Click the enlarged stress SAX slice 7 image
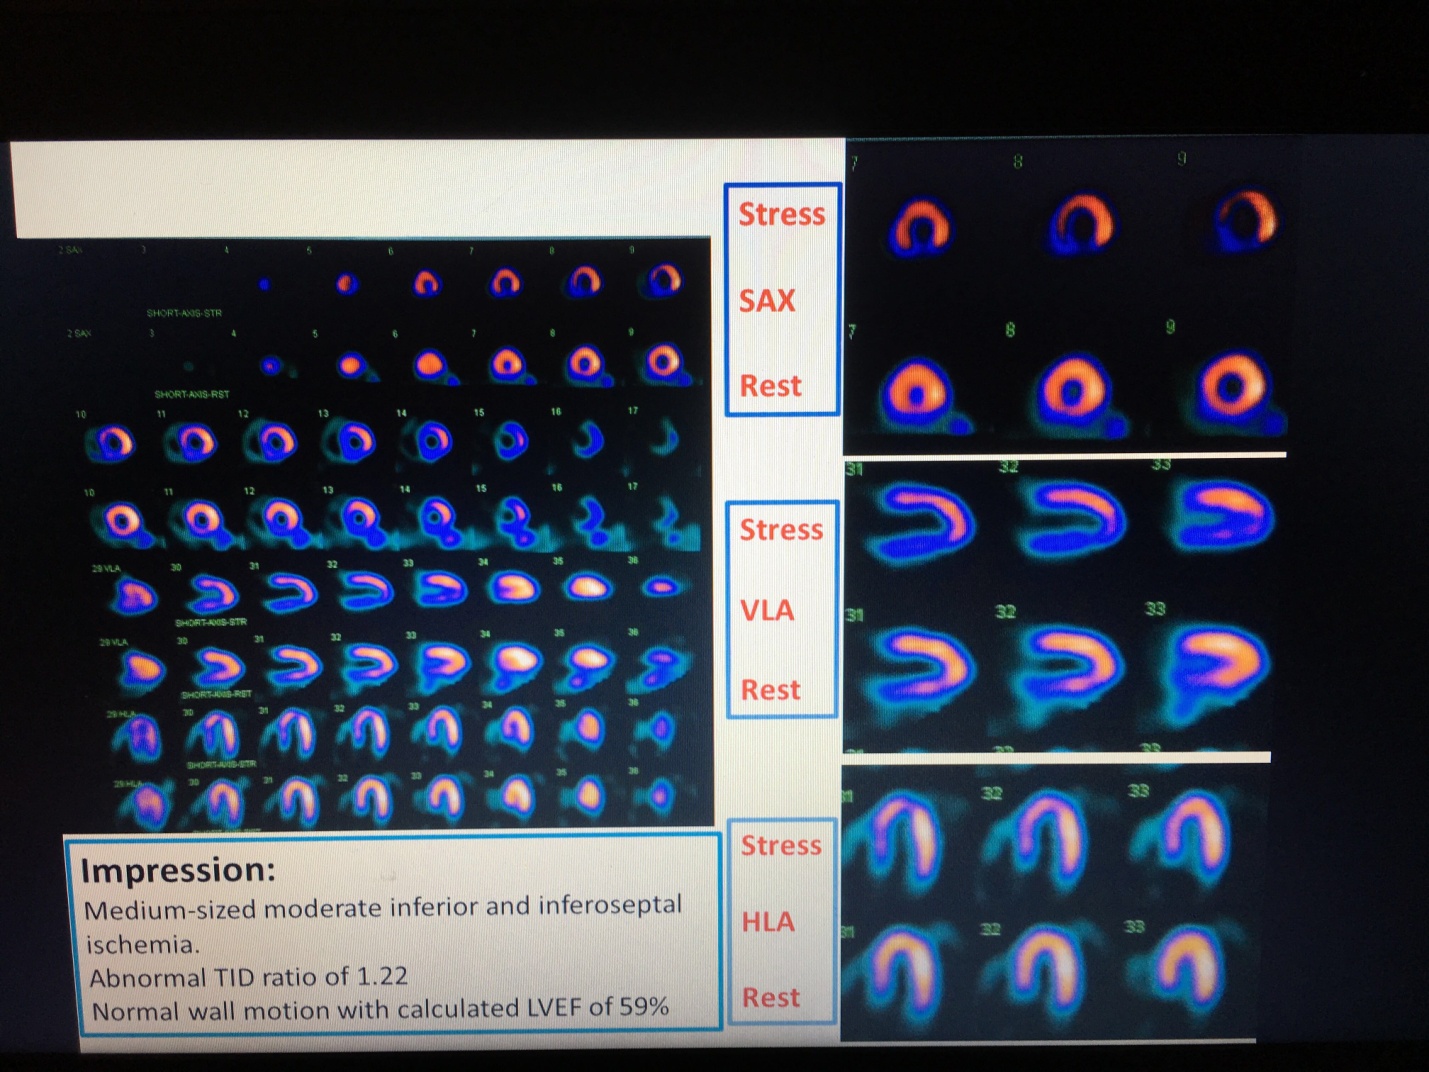This screenshot has height=1072, width=1429. pos(919,224)
